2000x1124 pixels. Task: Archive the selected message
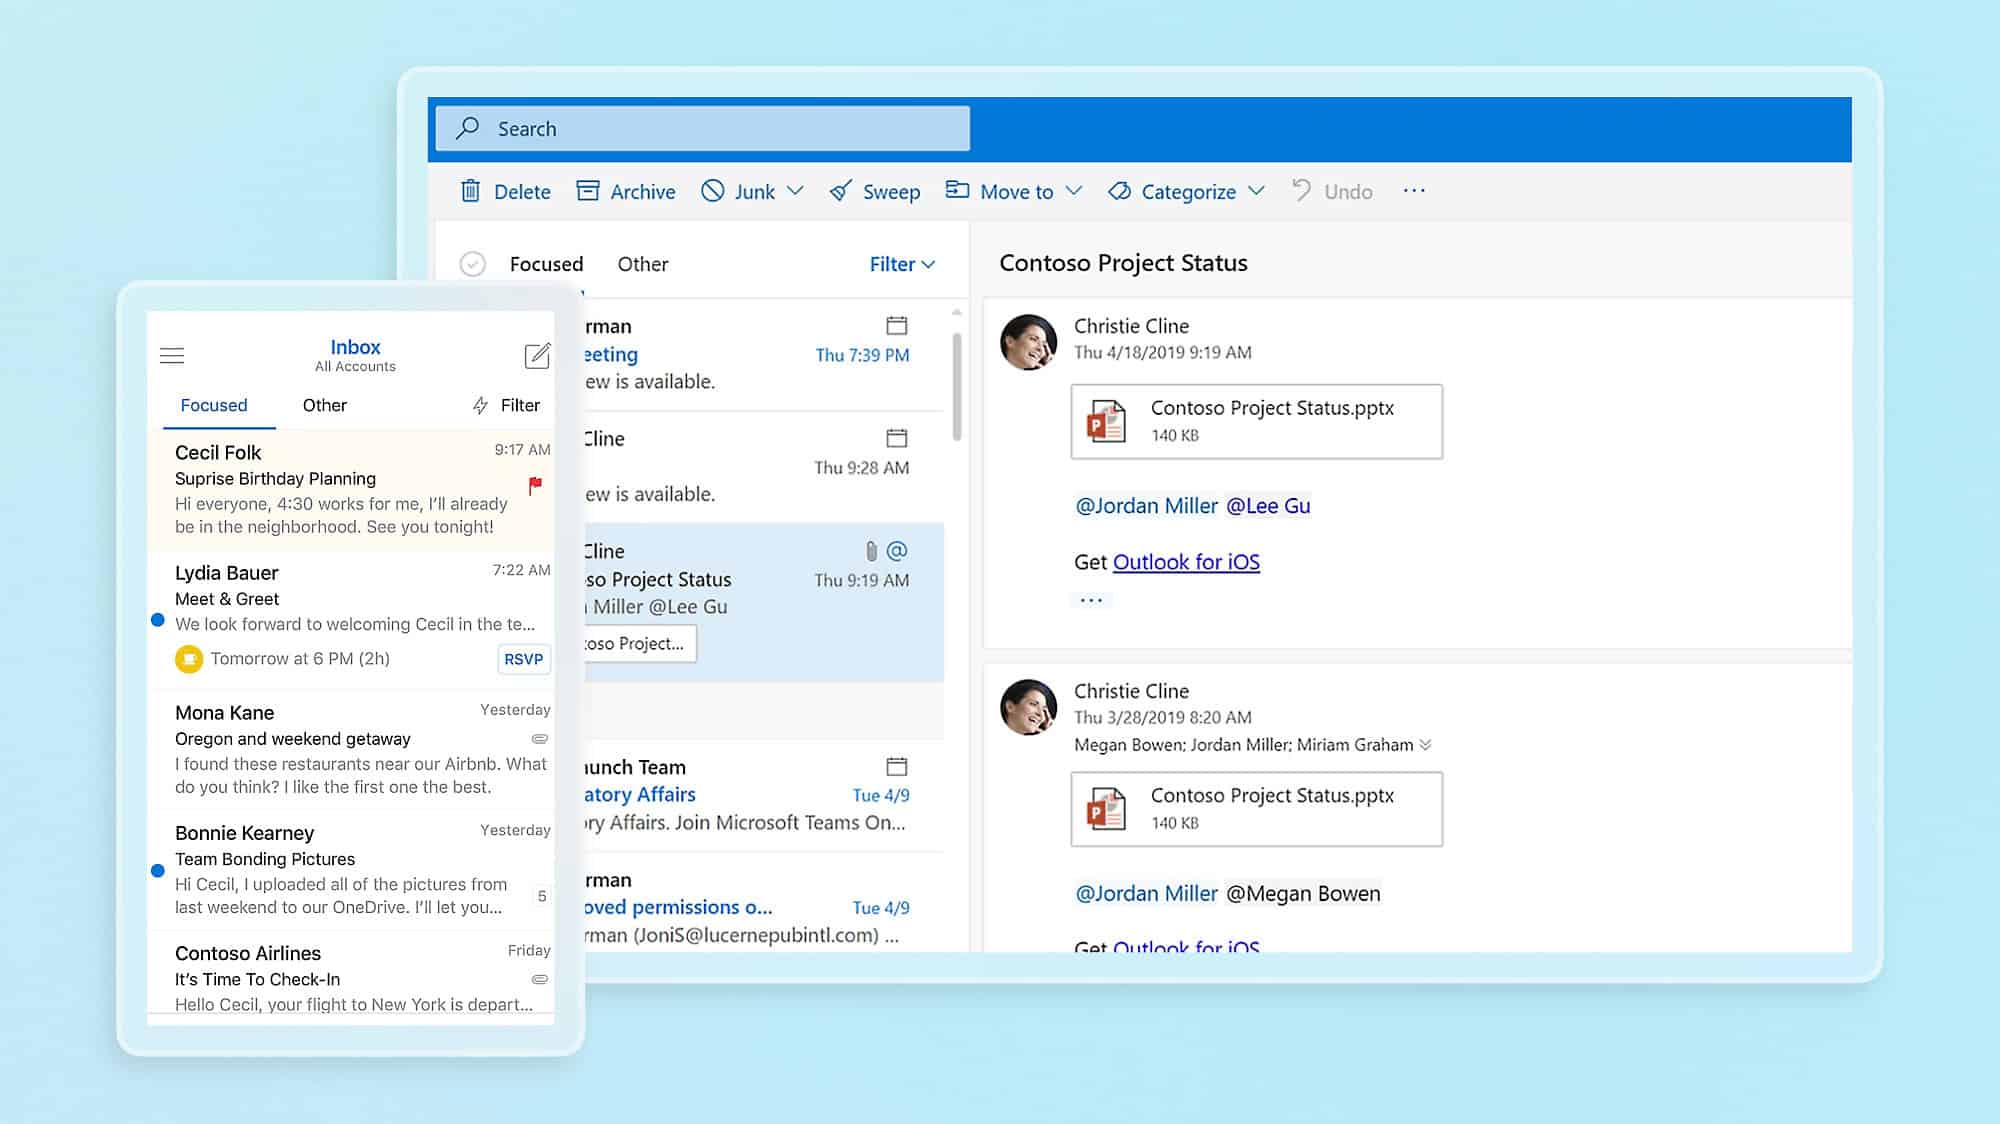tap(626, 191)
